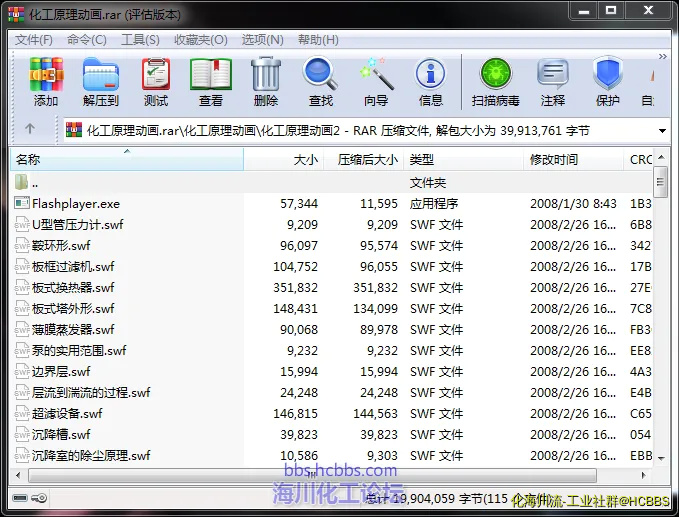
Task: Open the 命令(C) menu
Action: (x=87, y=40)
